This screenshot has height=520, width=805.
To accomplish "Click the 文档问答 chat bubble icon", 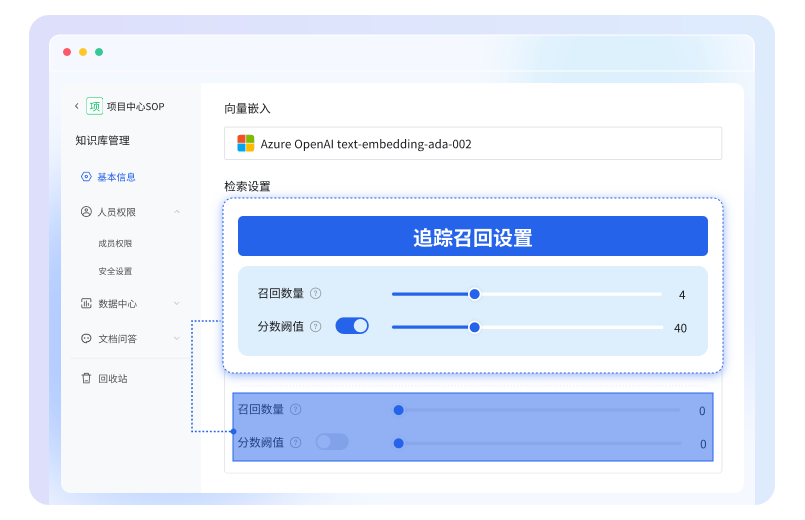I will pos(86,338).
